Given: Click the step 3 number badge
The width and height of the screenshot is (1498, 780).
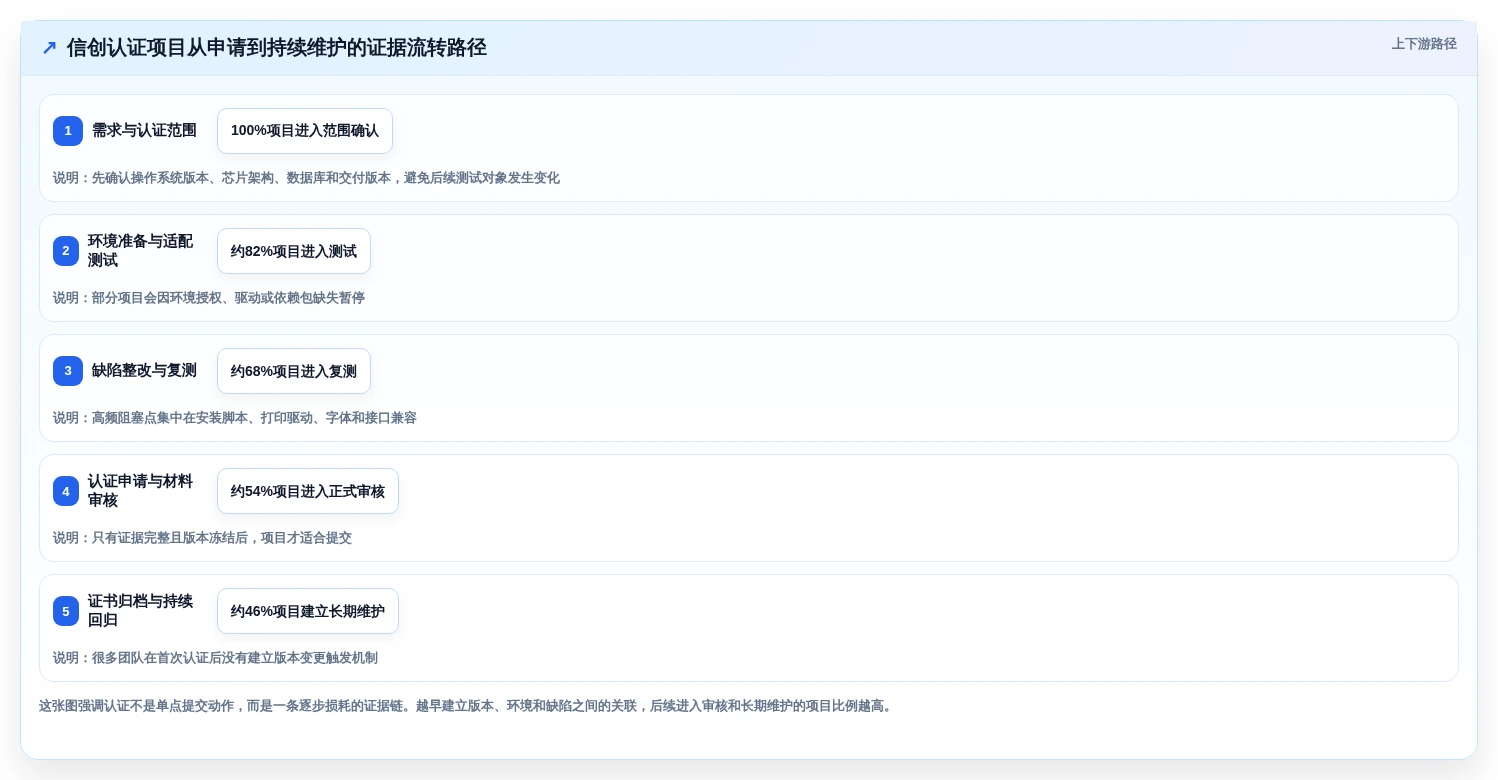Looking at the screenshot, I should (x=68, y=371).
